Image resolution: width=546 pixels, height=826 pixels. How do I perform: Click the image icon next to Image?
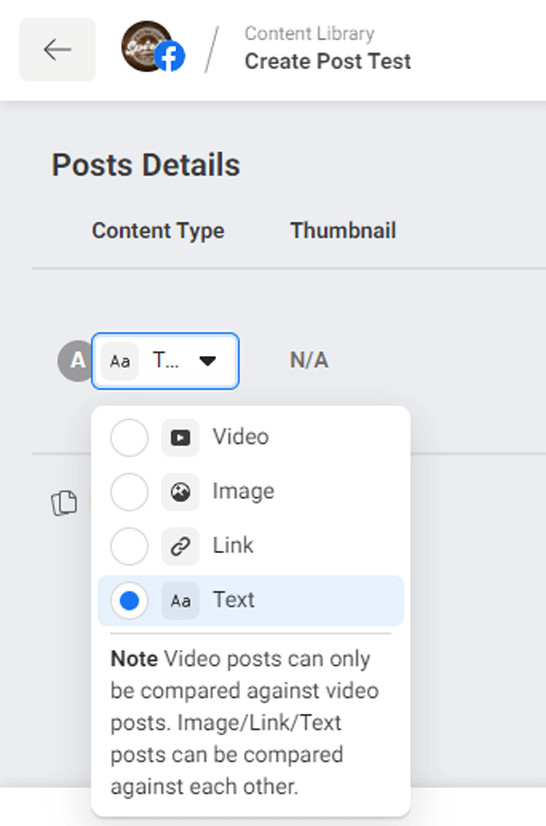(180, 492)
